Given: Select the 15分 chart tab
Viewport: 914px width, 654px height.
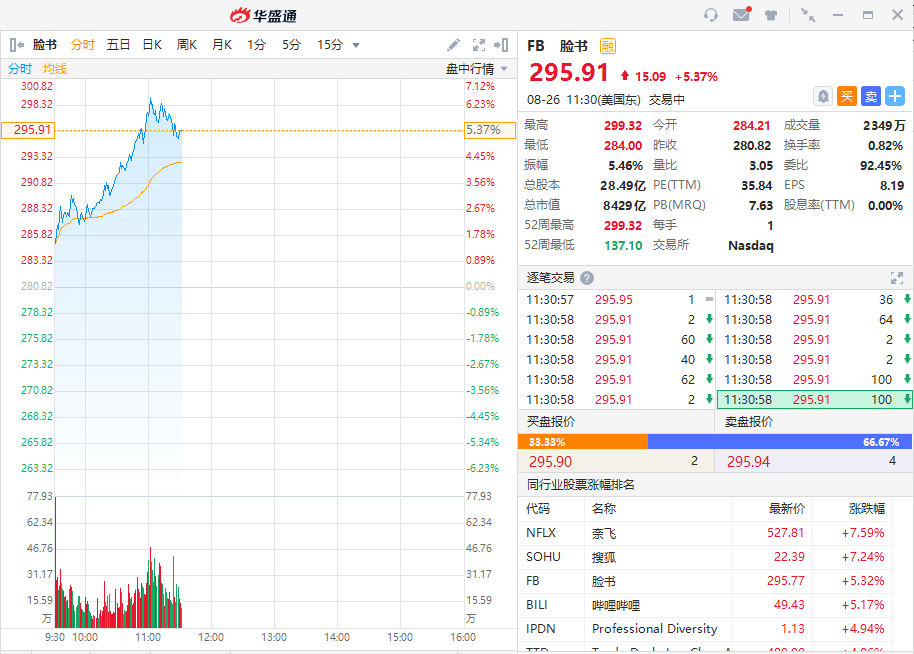Looking at the screenshot, I should coord(330,45).
